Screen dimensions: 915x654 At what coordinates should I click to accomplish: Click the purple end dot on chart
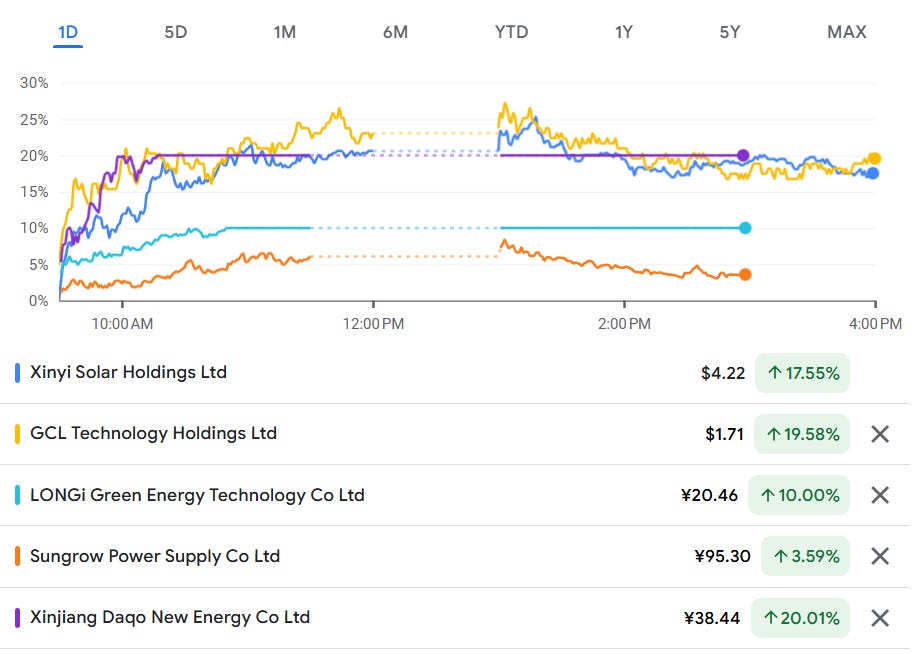pos(743,155)
